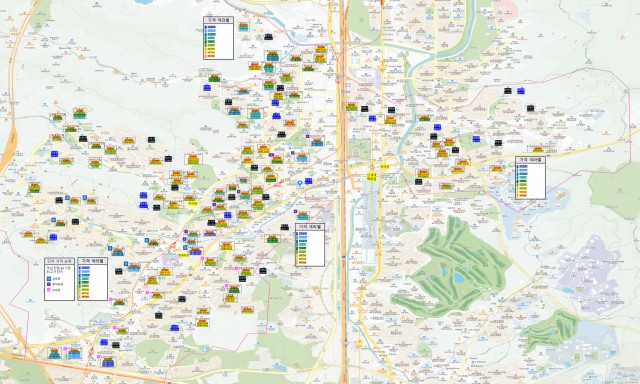Click lone blue marker at far-left map edge
Image resolution: width=640 pixels, height=384 pixels.
click(54, 154)
